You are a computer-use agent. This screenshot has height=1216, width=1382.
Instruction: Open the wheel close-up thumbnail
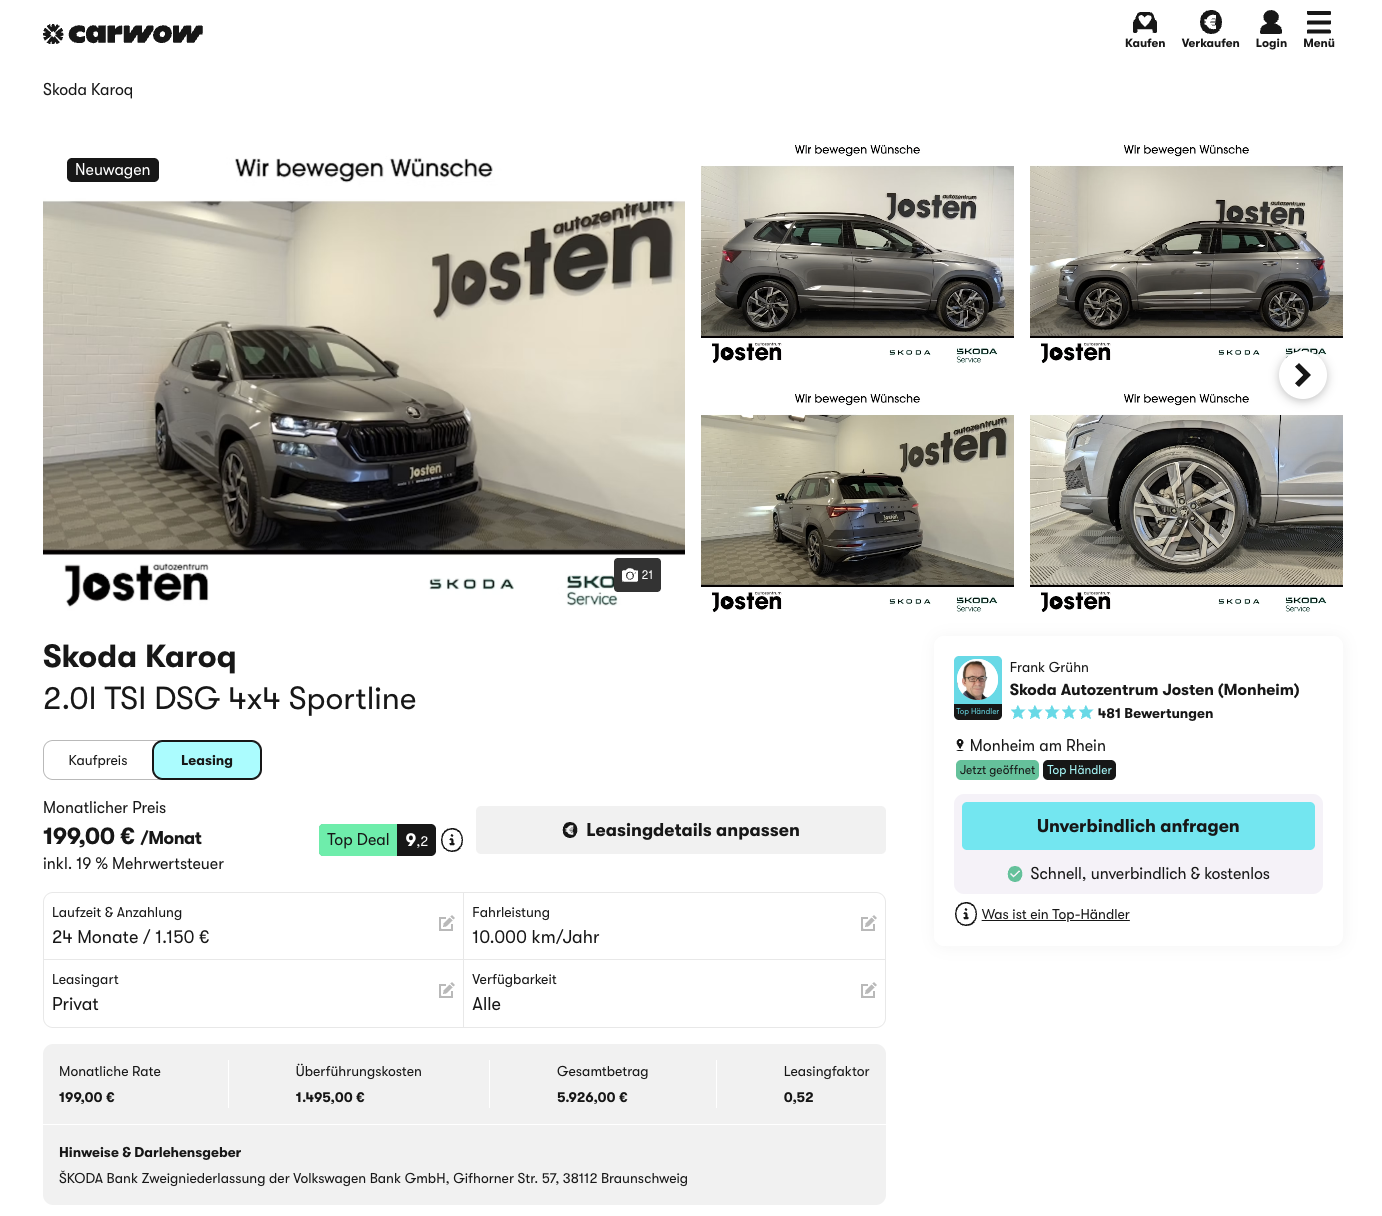click(x=1186, y=501)
